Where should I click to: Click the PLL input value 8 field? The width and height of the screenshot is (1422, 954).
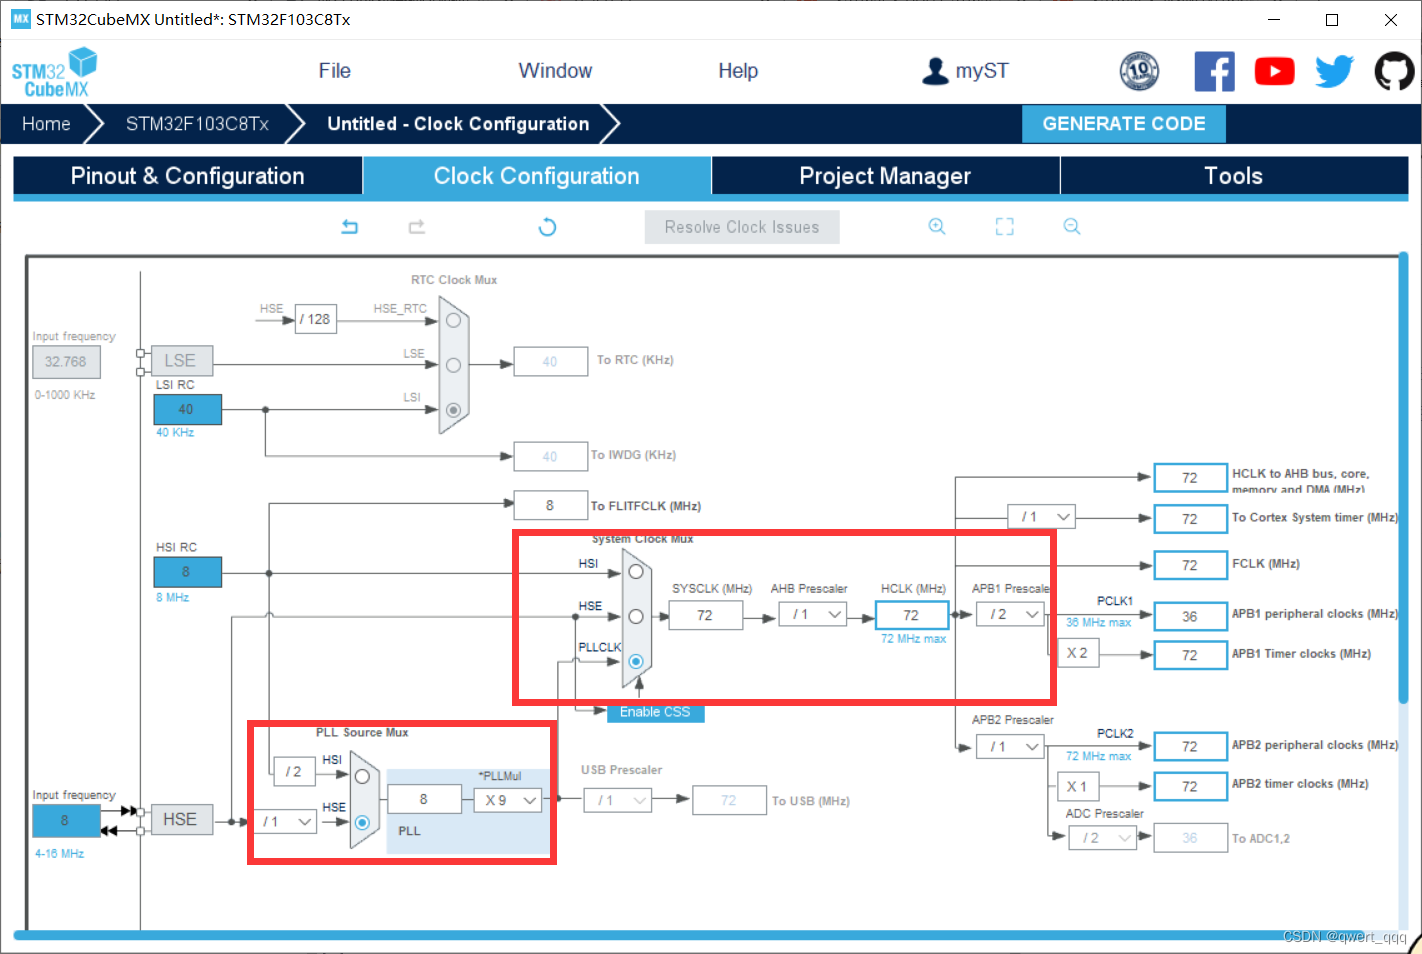pyautogui.click(x=424, y=799)
